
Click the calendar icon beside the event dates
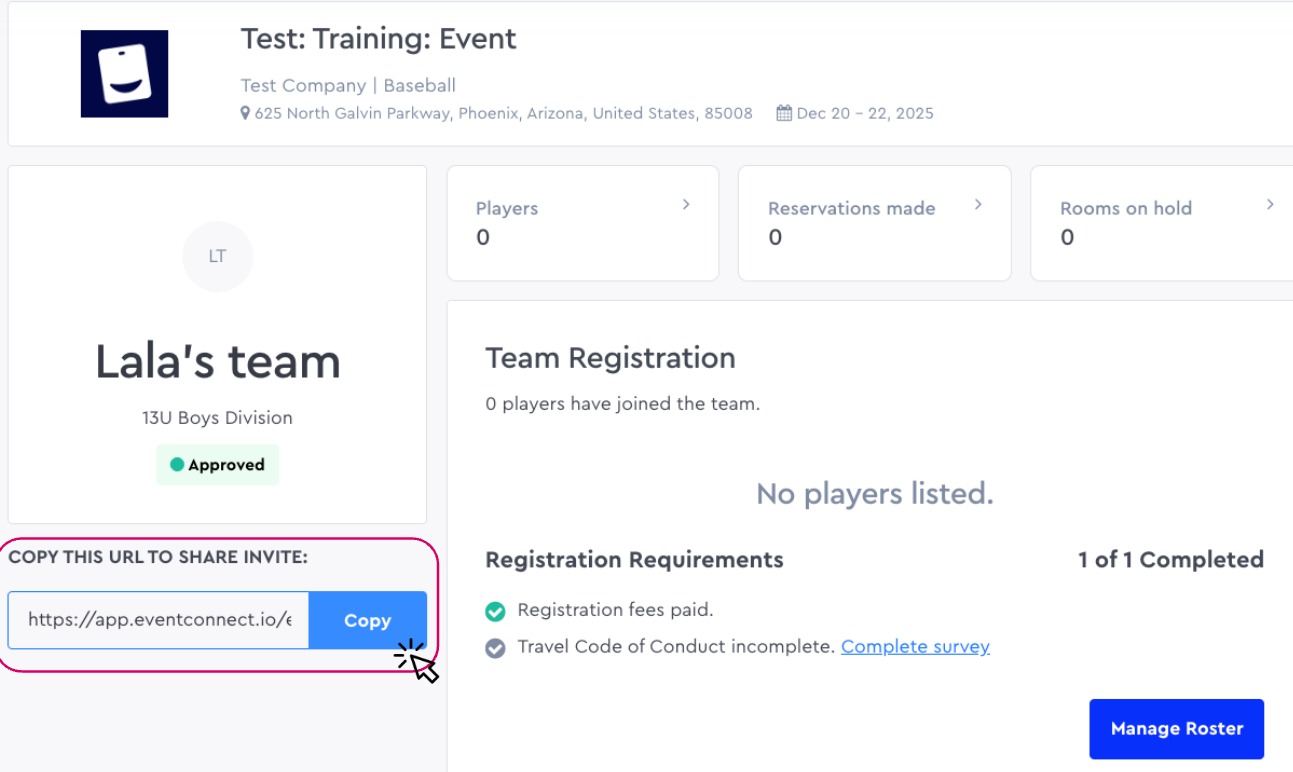(x=784, y=113)
